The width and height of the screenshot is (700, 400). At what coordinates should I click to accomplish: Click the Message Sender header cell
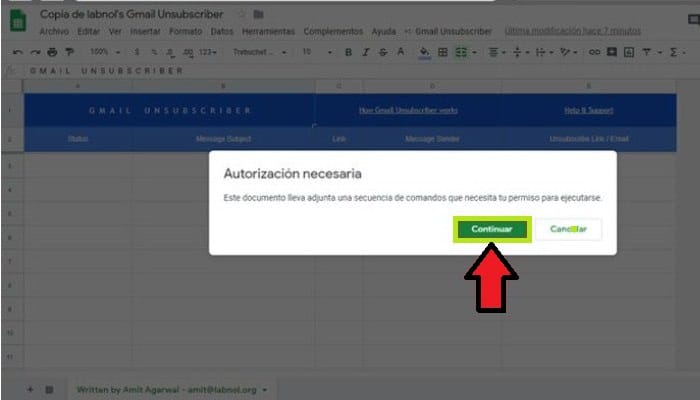[432, 139]
